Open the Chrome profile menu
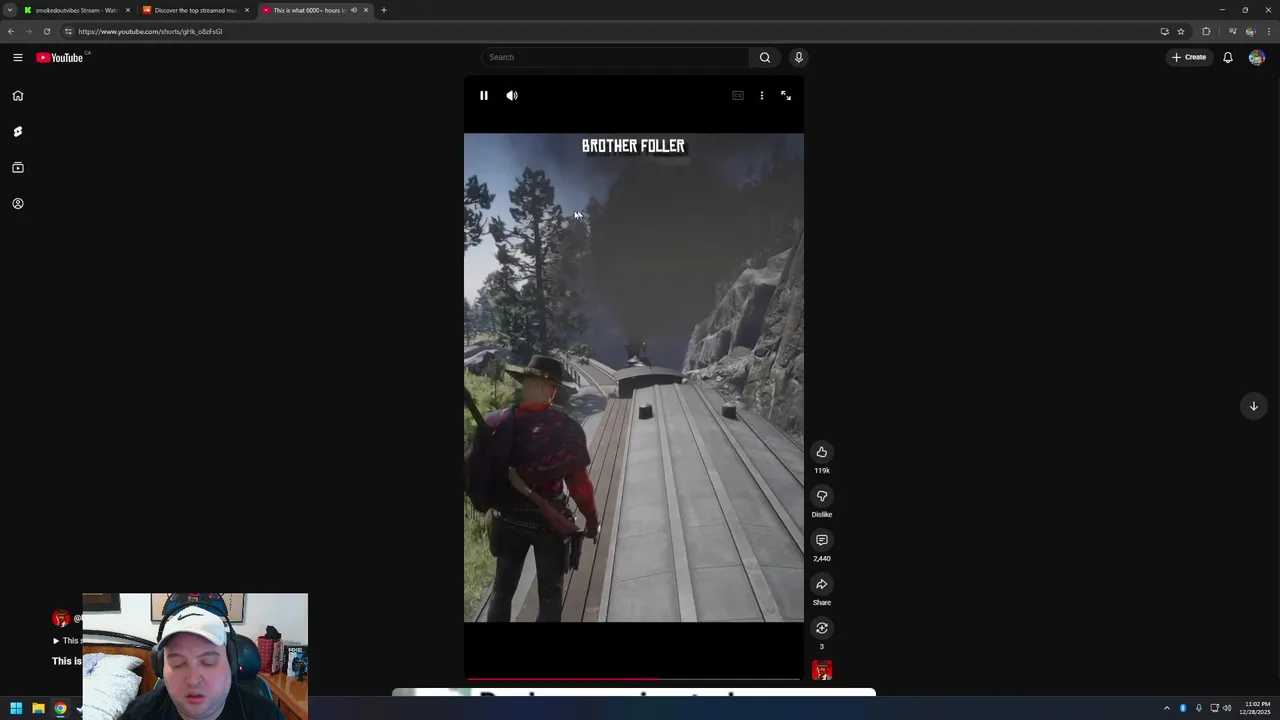 coord(1250,31)
